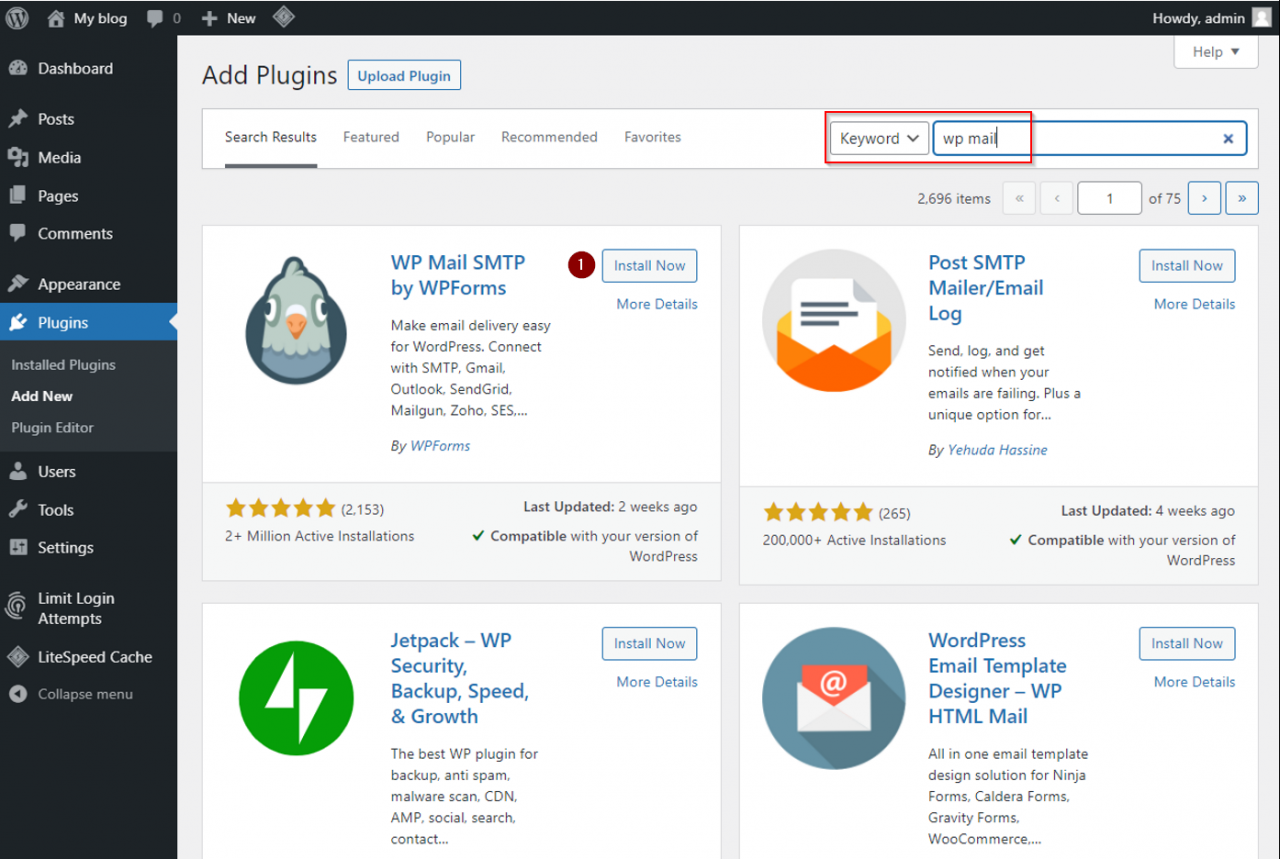Install the WP Mail SMTP plugin now
Viewport: 1280px width, 859px height.
[649, 266]
